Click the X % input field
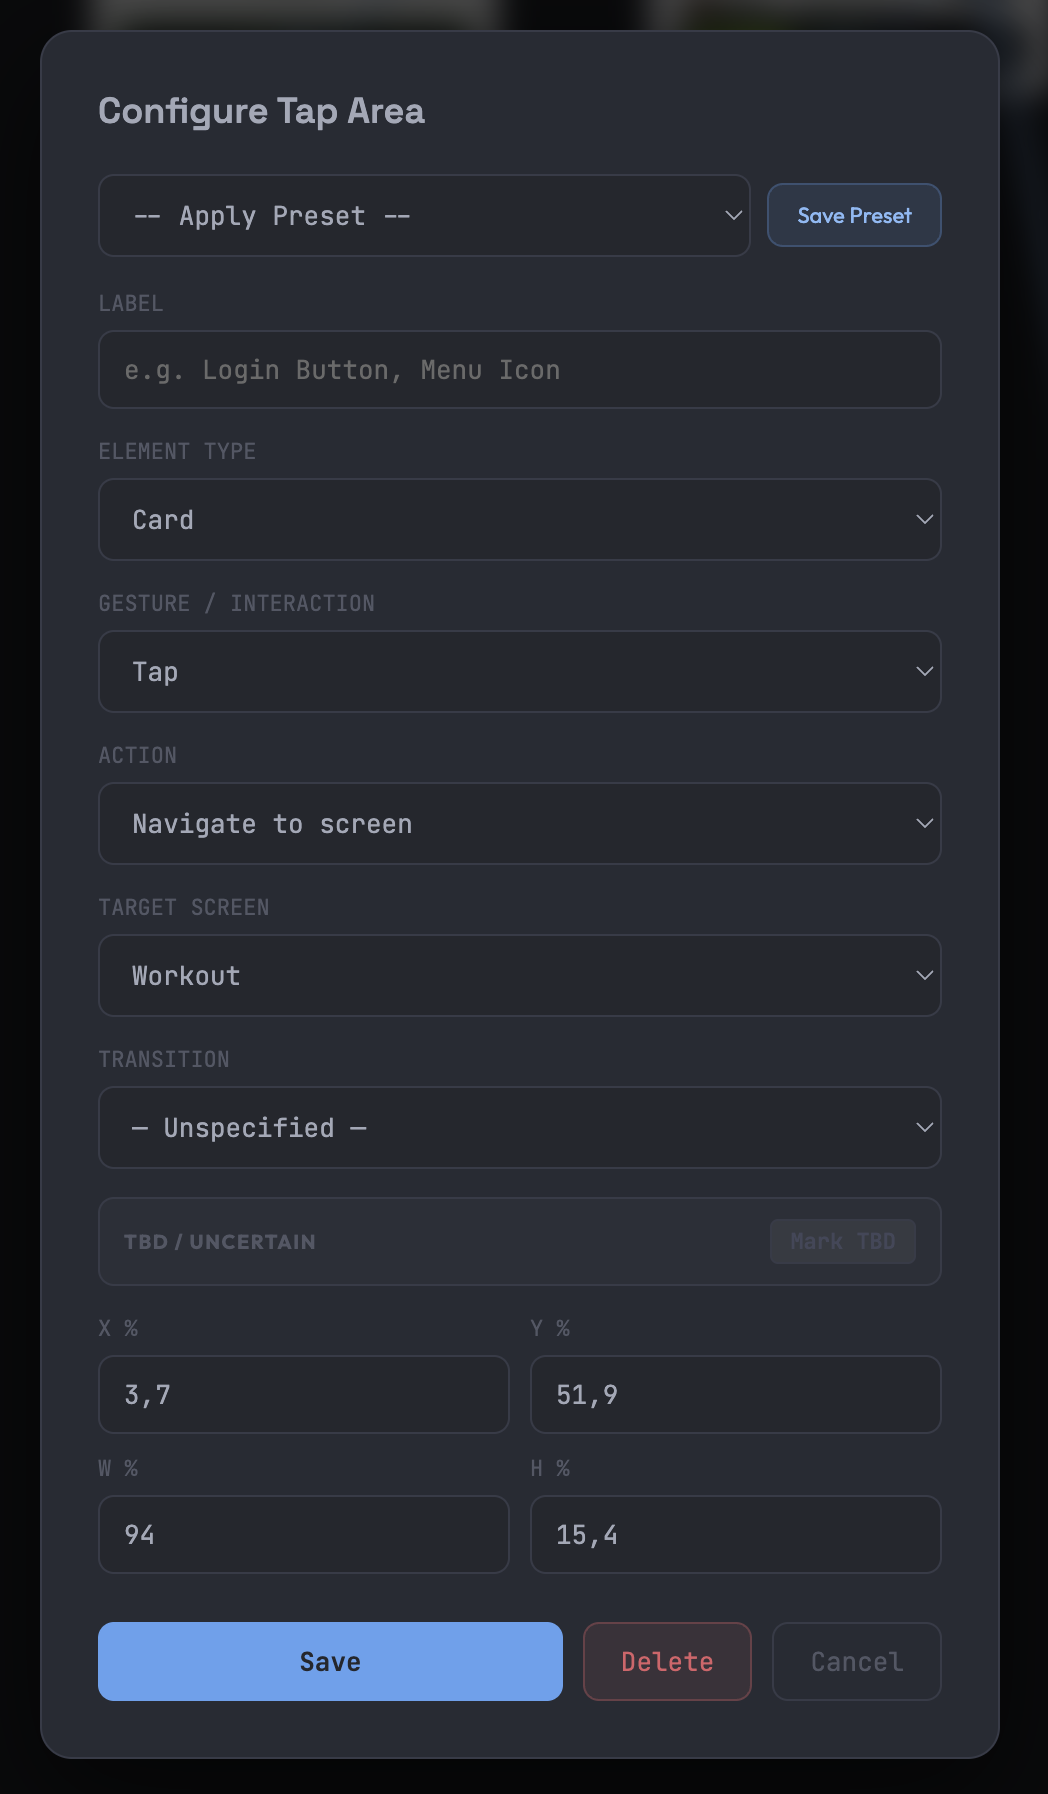1048x1794 pixels. pyautogui.click(x=303, y=1395)
